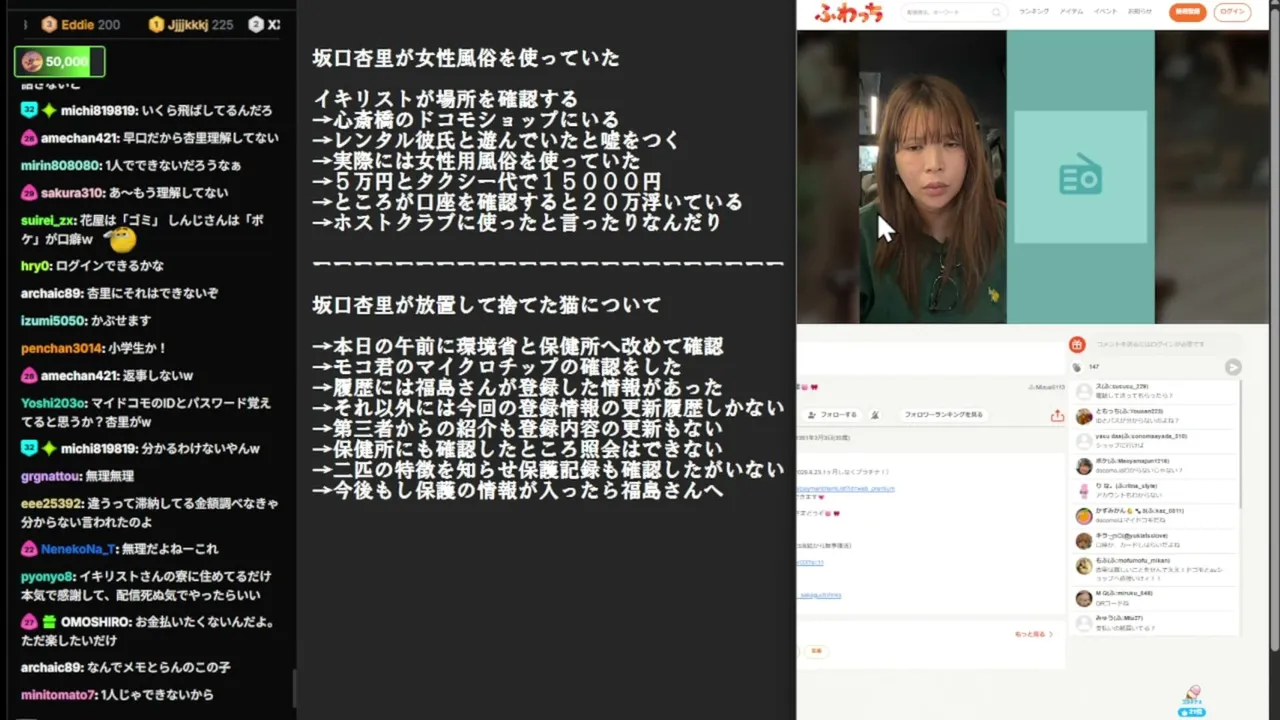1280x720 pixels.
Task: Click avatar of commenter ボケ
Action: (1083, 466)
